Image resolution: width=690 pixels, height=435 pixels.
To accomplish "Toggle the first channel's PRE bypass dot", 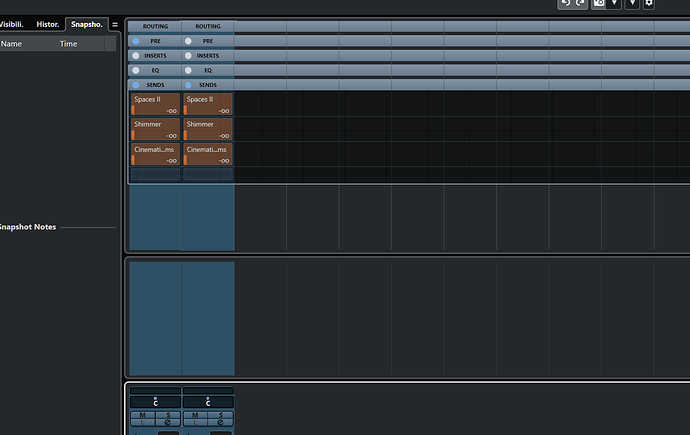I will point(136,41).
